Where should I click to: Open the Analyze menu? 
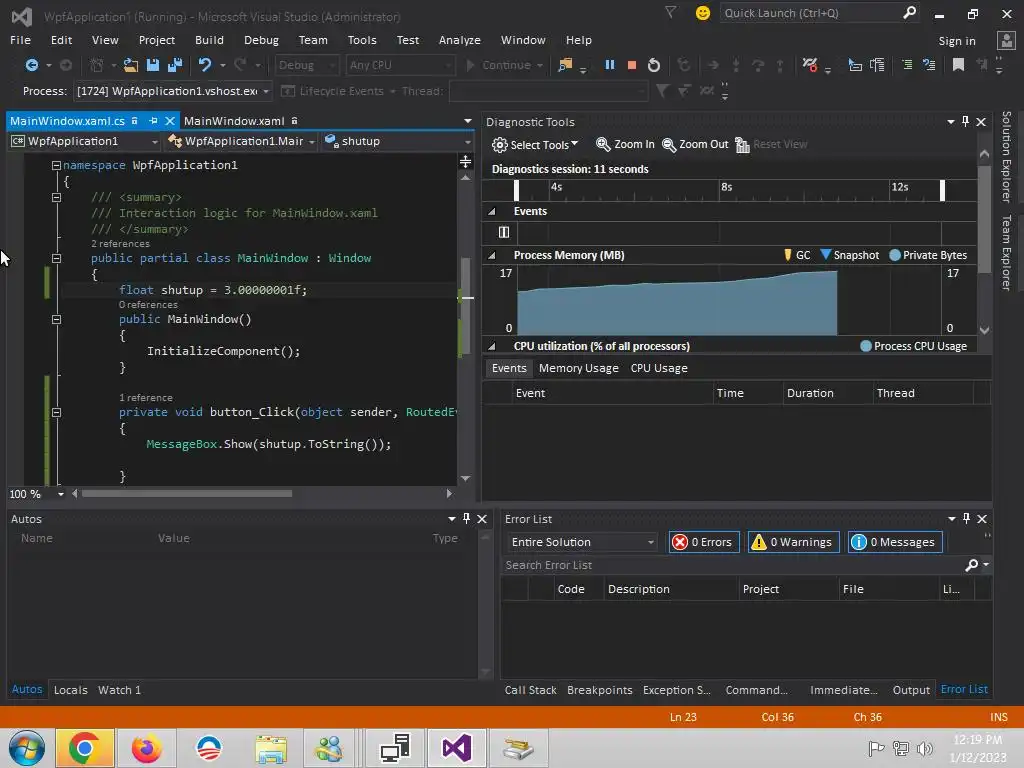coord(459,40)
